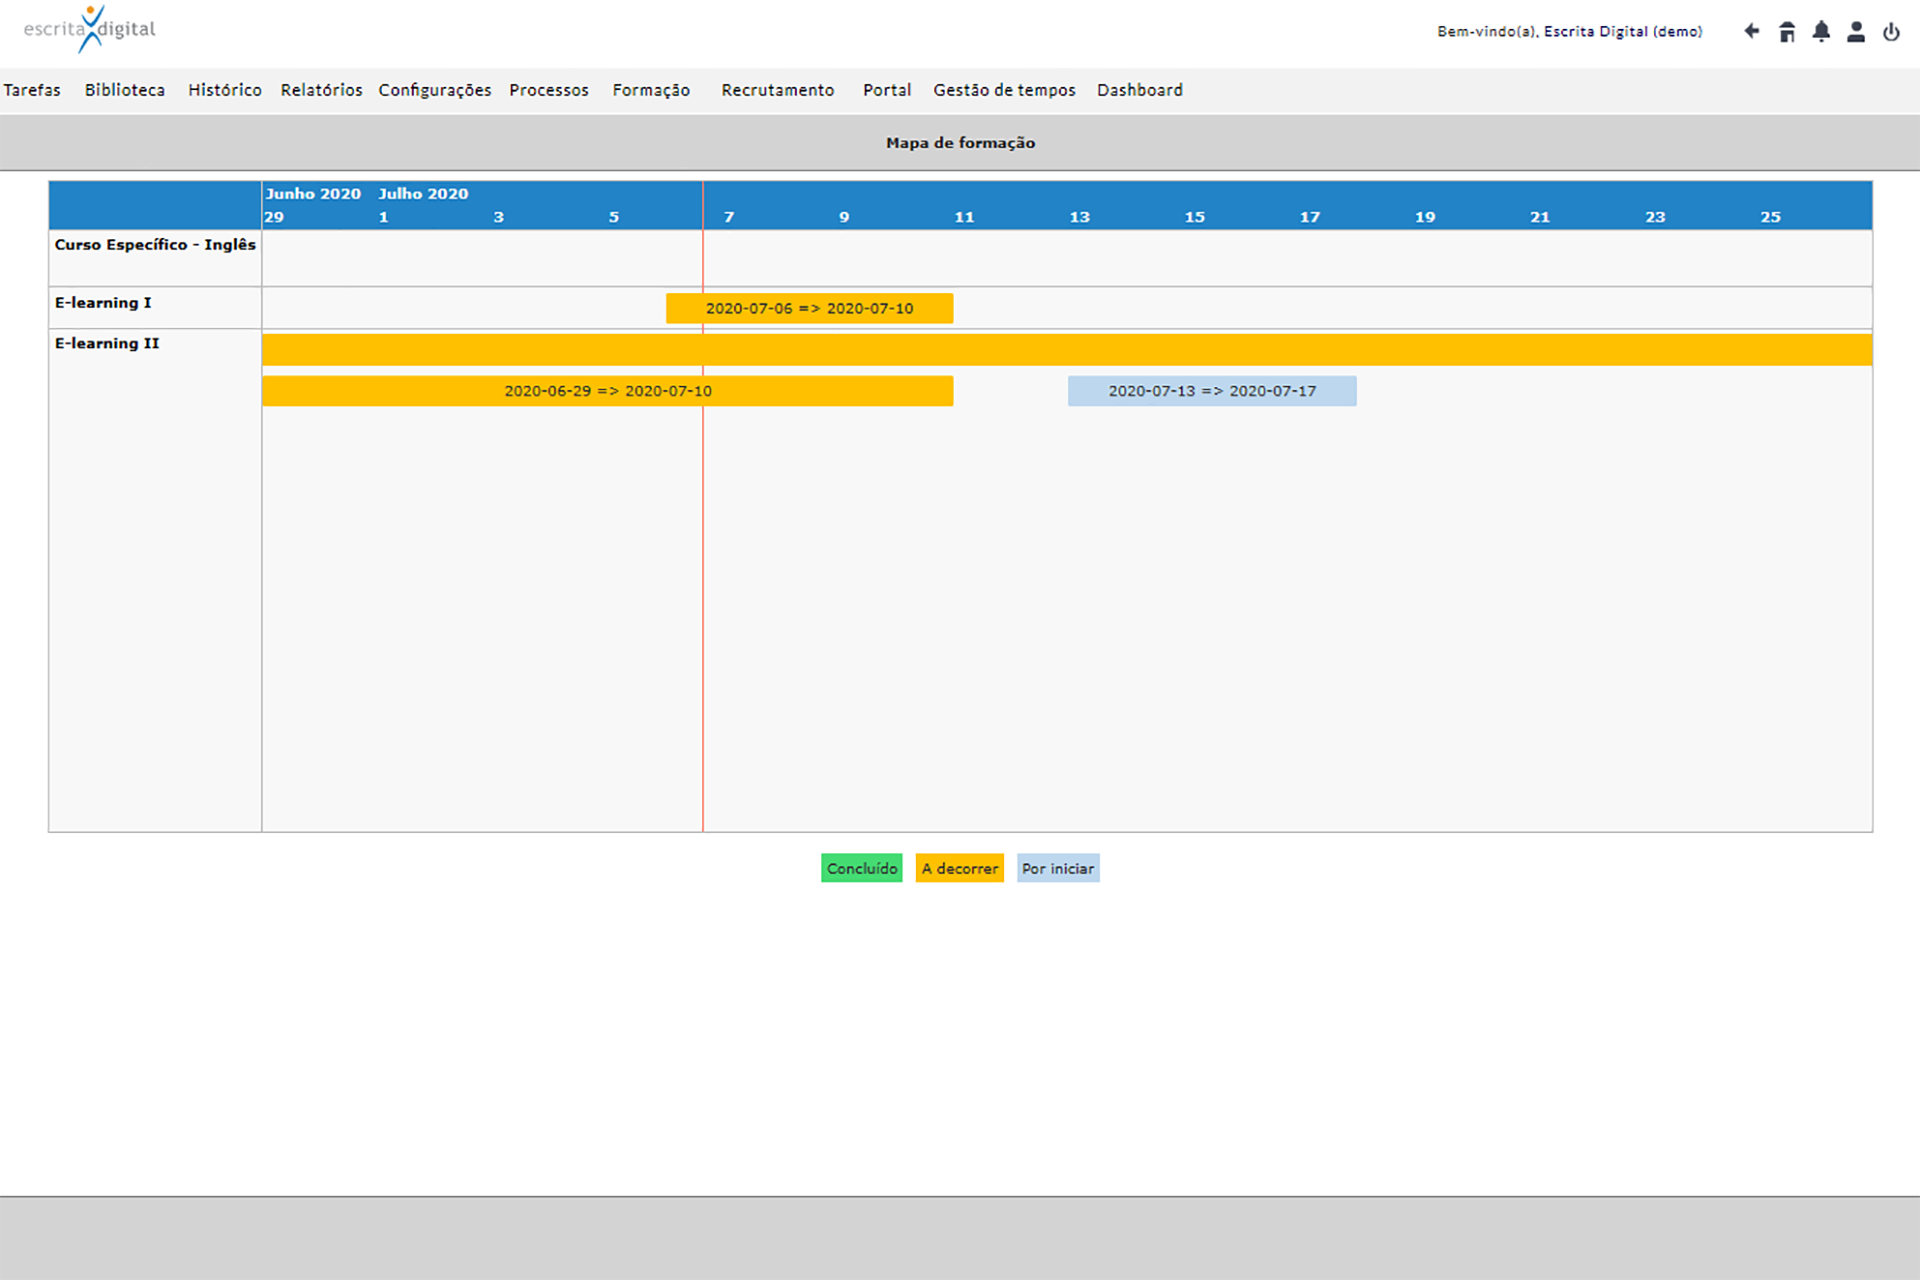
Task: Open the Relatórios menu
Action: [x=321, y=90]
